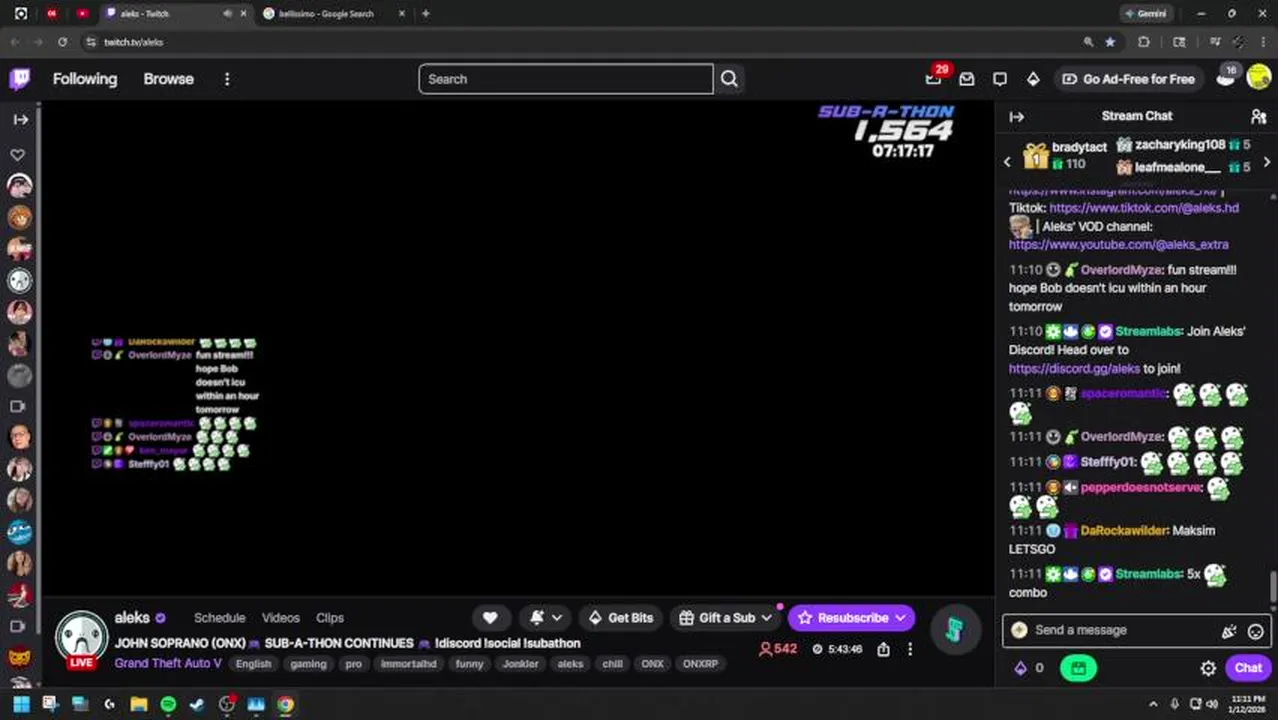Open the Following page

[x=85, y=79]
